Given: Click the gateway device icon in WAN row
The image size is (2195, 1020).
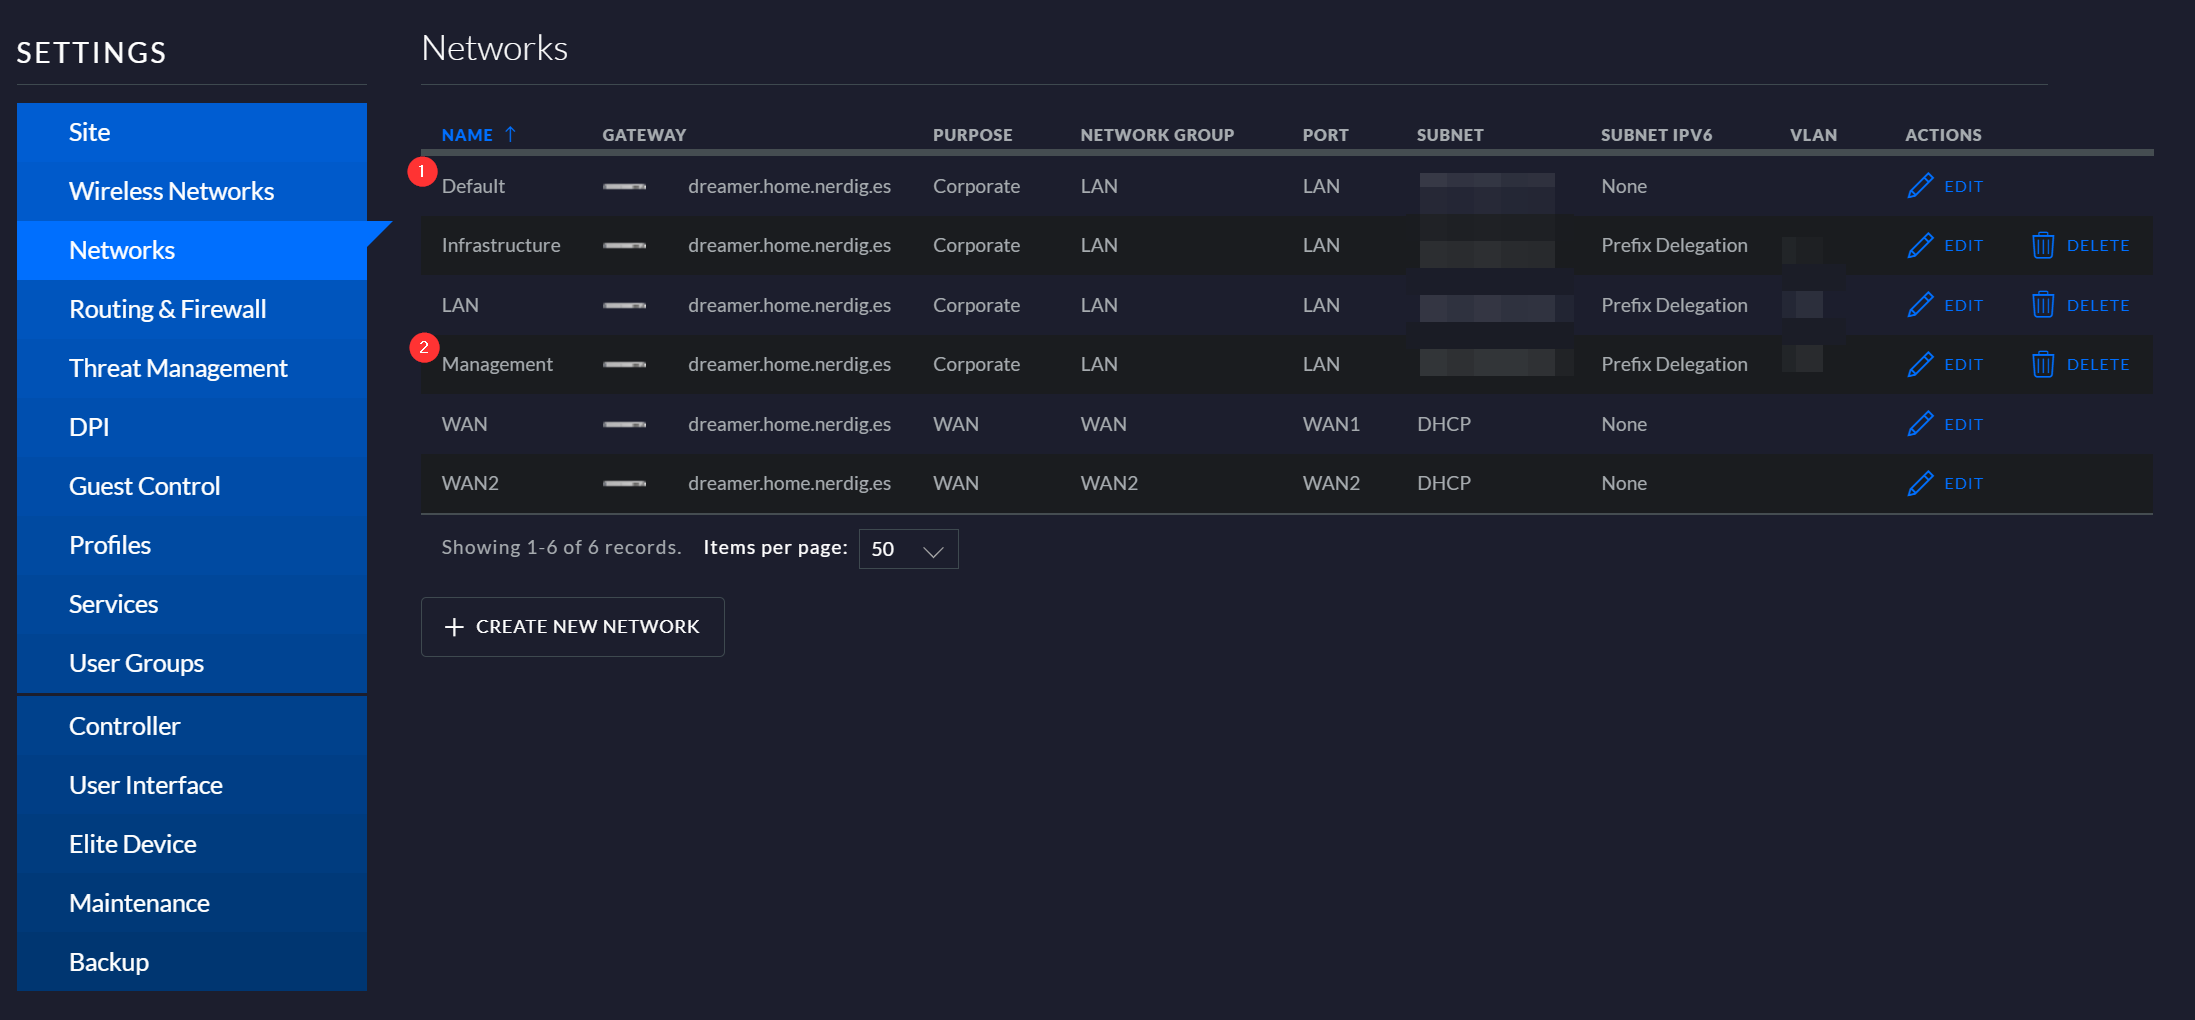Looking at the screenshot, I should [624, 425].
